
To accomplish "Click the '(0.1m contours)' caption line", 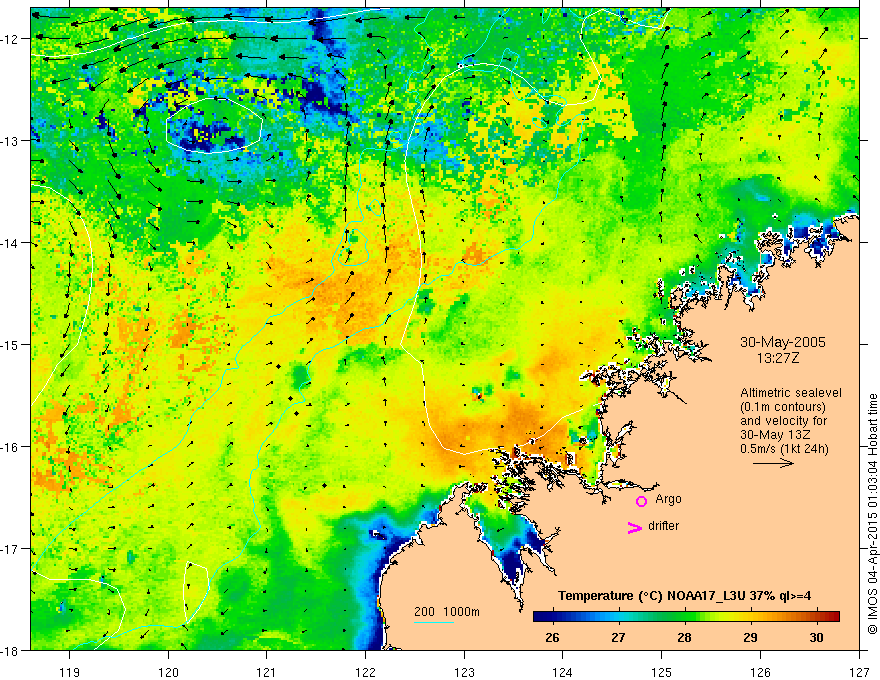I will pos(783,407).
